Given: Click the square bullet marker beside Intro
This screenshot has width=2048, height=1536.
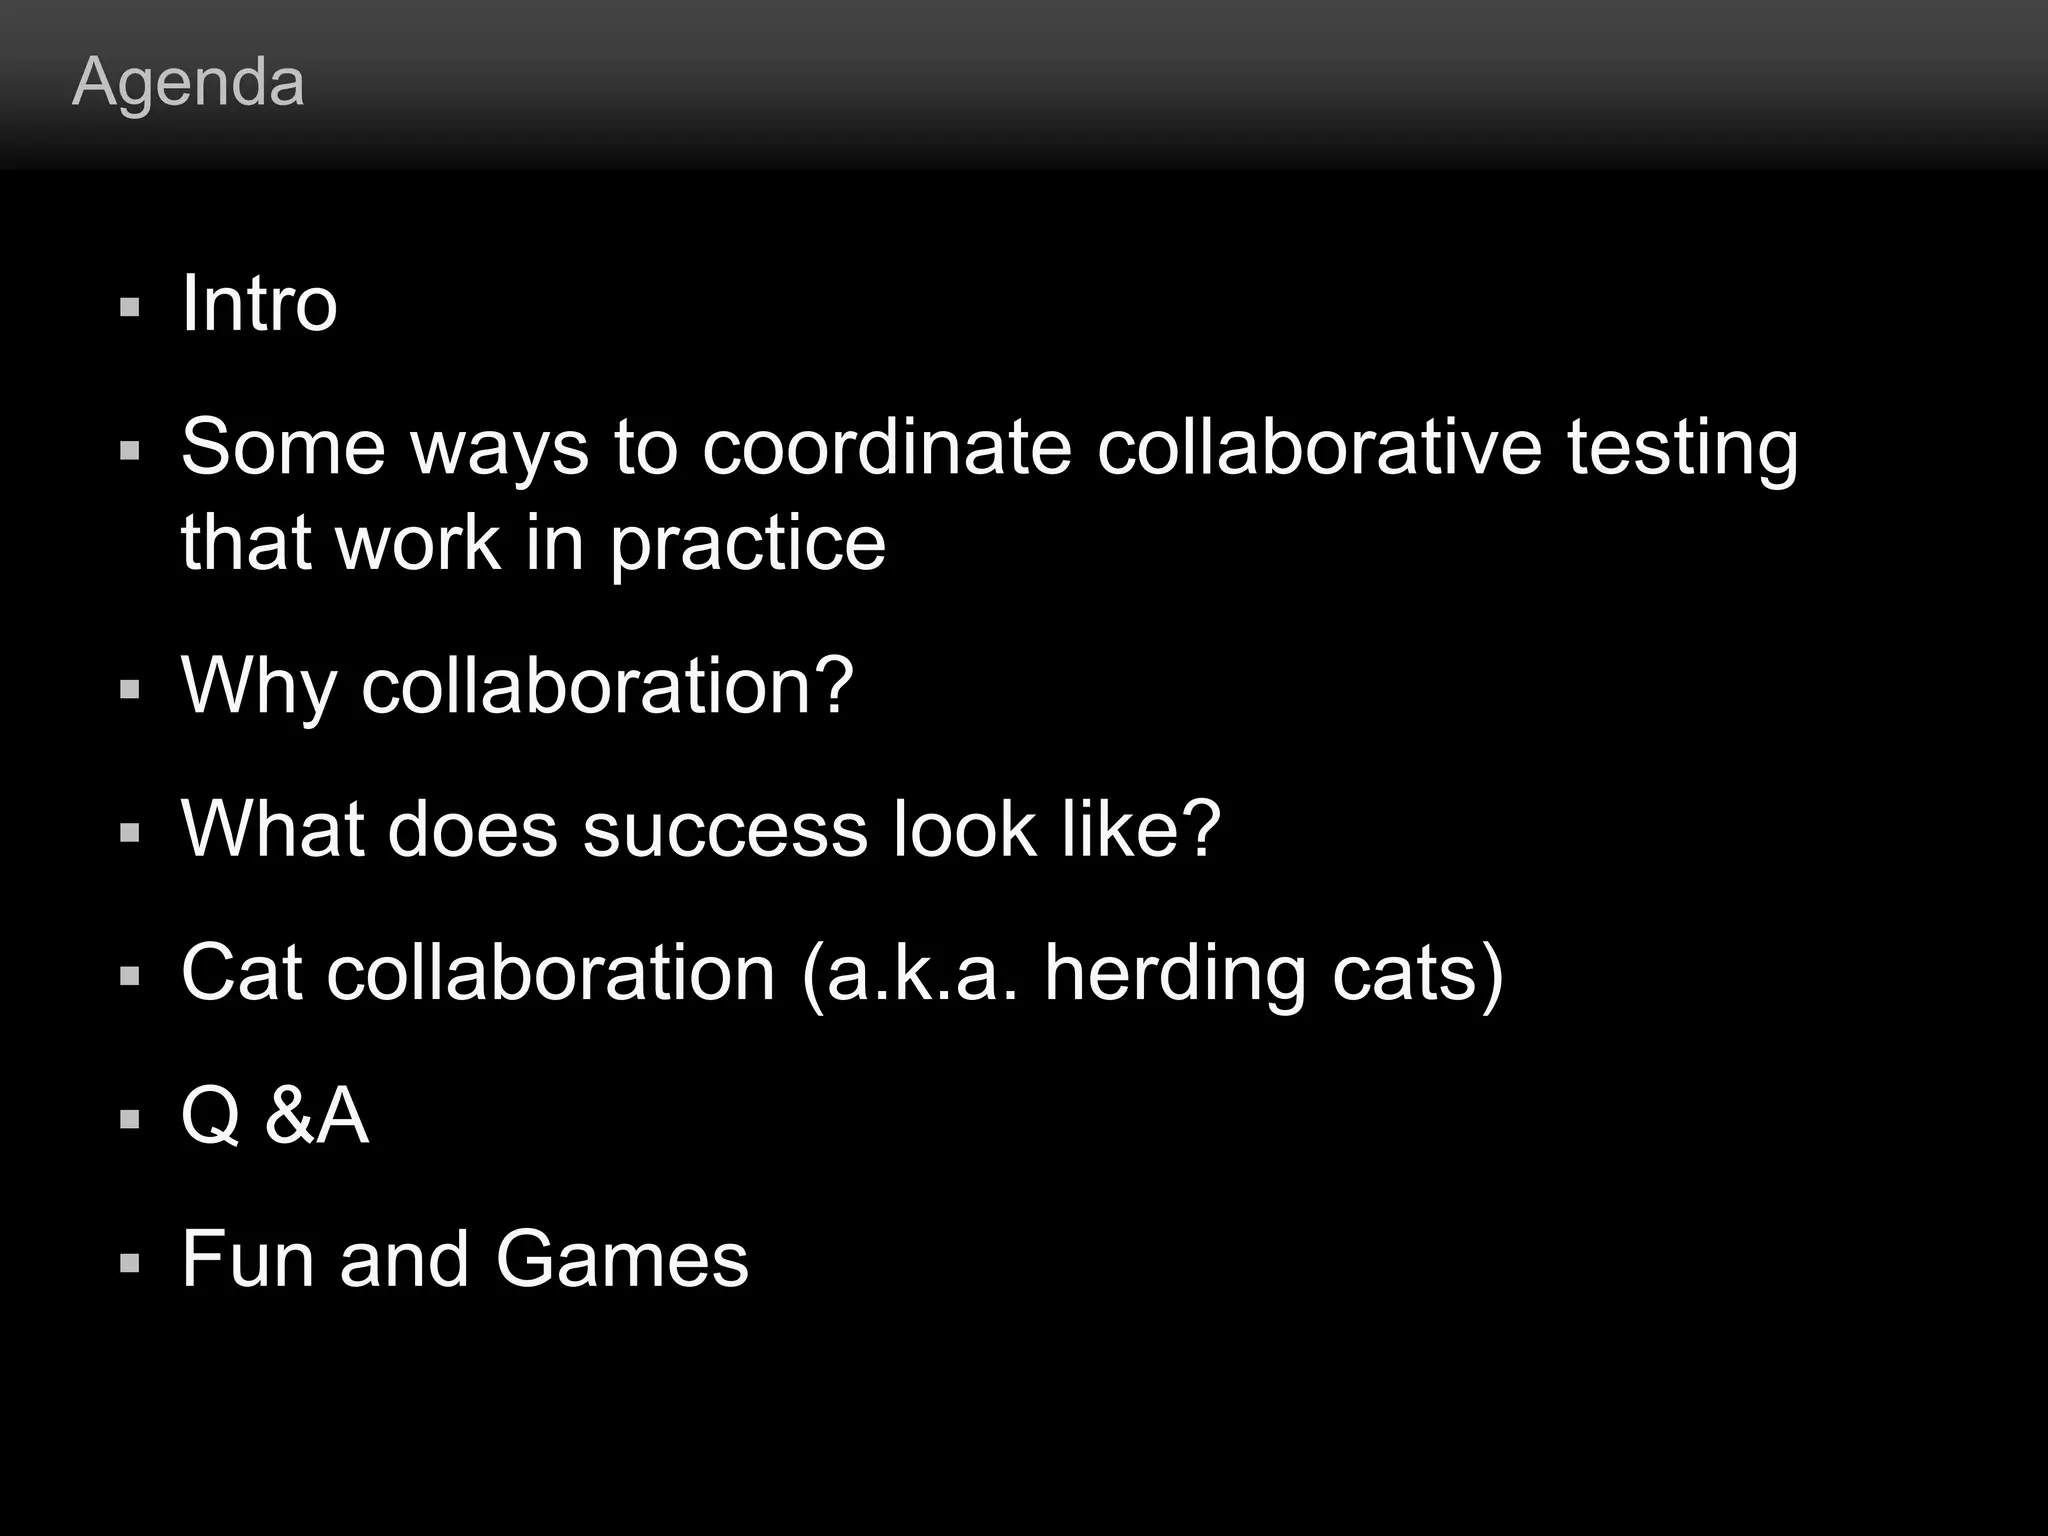Looking at the screenshot, I should [129, 307].
